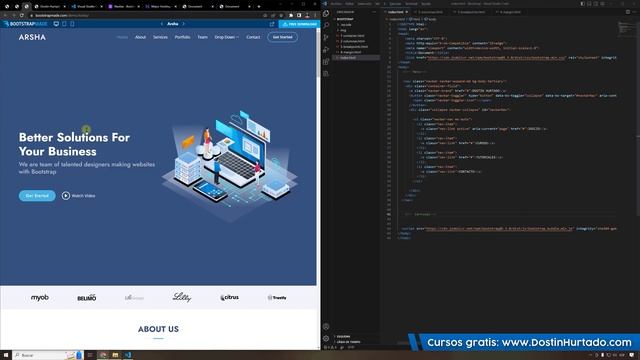Open template in new window icon
Image resolution: width=640 pixels, height=360 pixels.
272,24
